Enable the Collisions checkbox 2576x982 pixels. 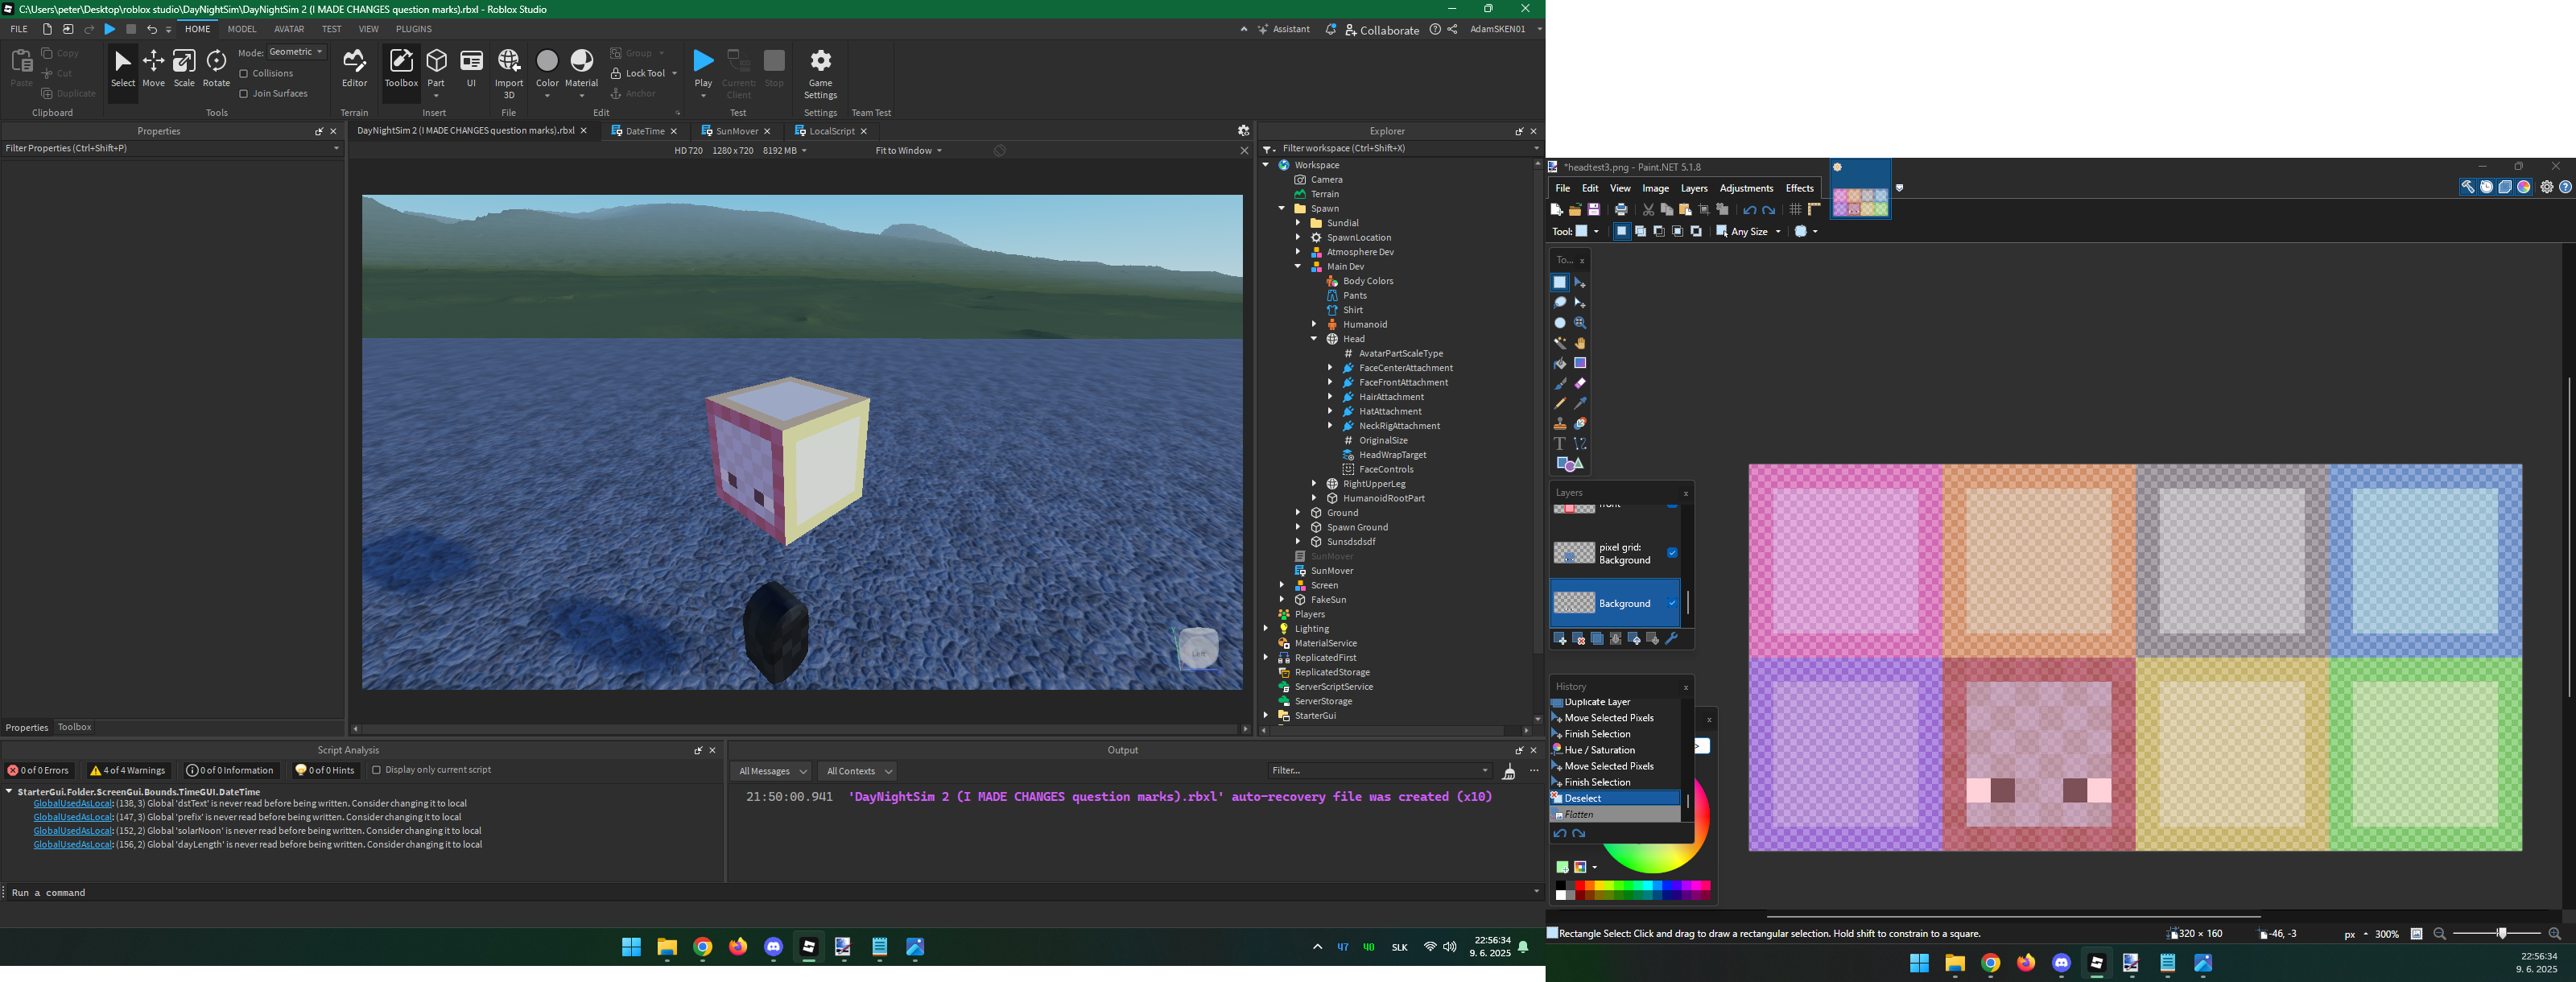[244, 74]
